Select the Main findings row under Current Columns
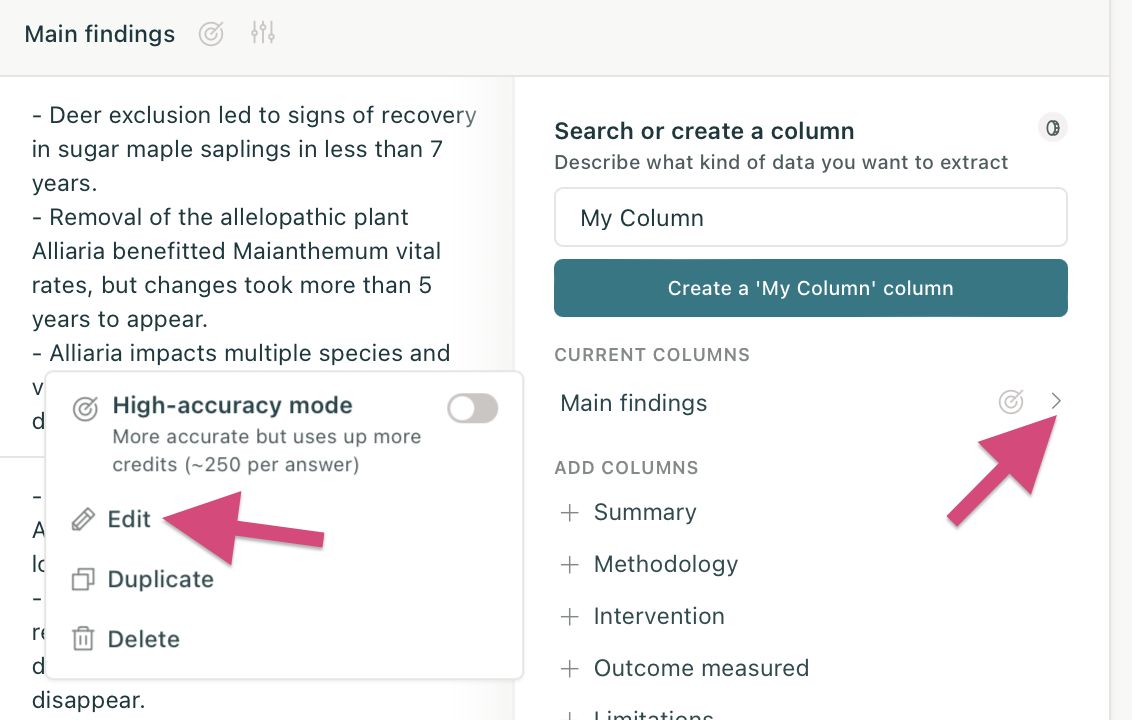 click(x=633, y=402)
